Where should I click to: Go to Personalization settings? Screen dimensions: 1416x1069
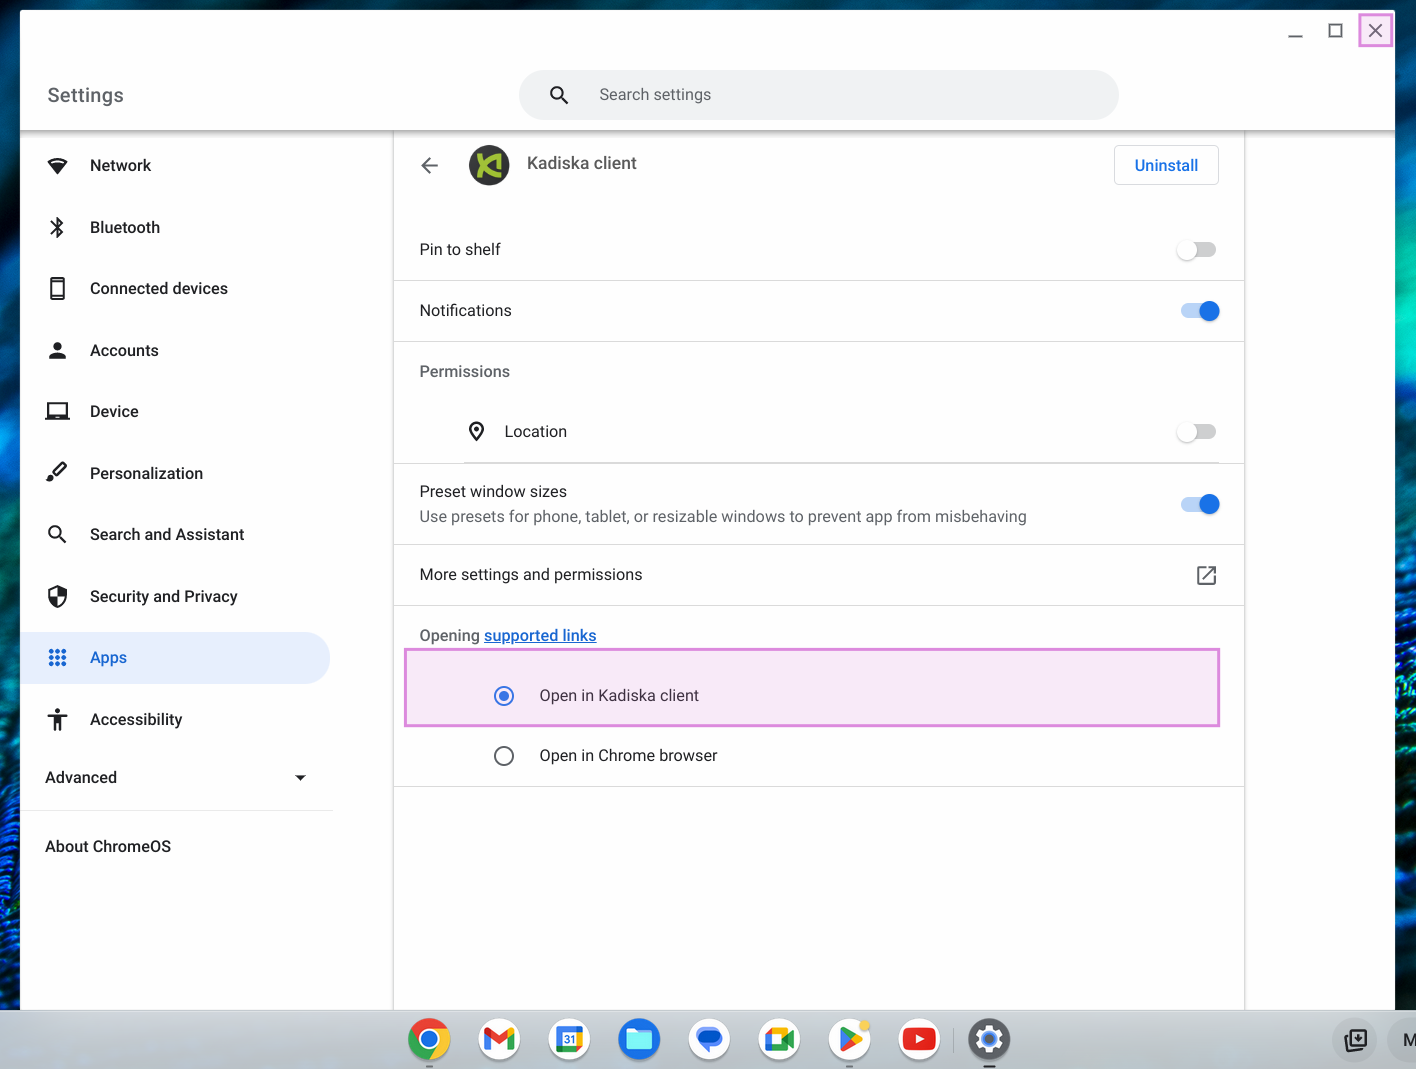[175, 473]
